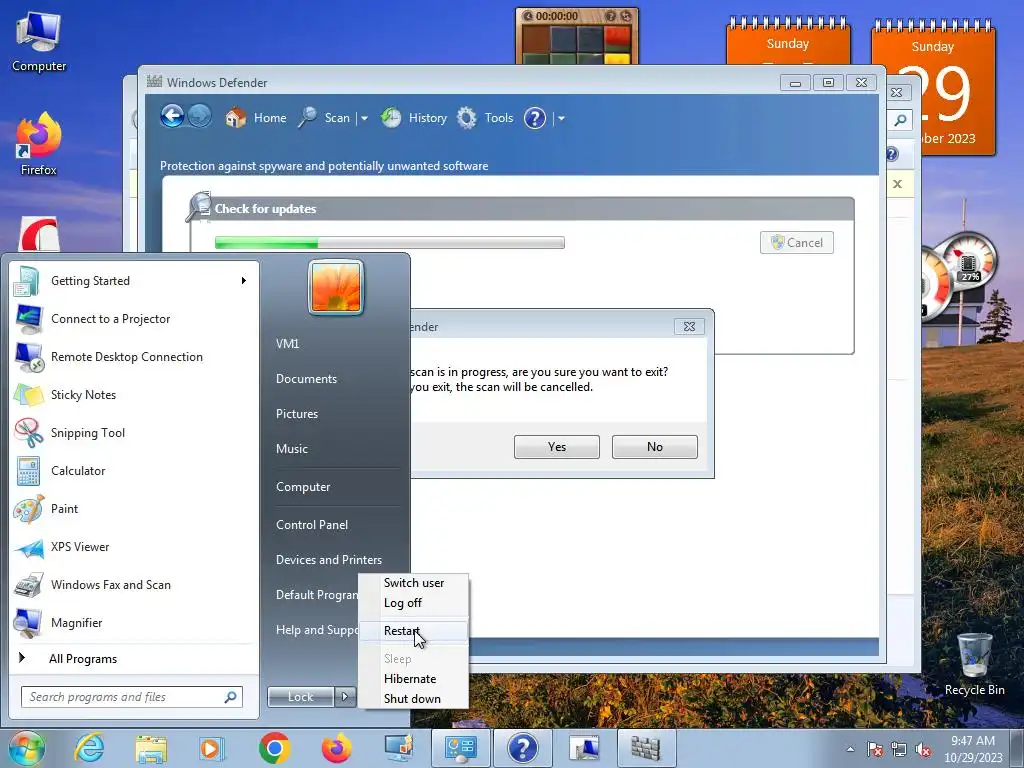Image resolution: width=1024 pixels, height=768 pixels.
Task: Launch Firefox from taskbar
Action: pyautogui.click(x=336, y=748)
